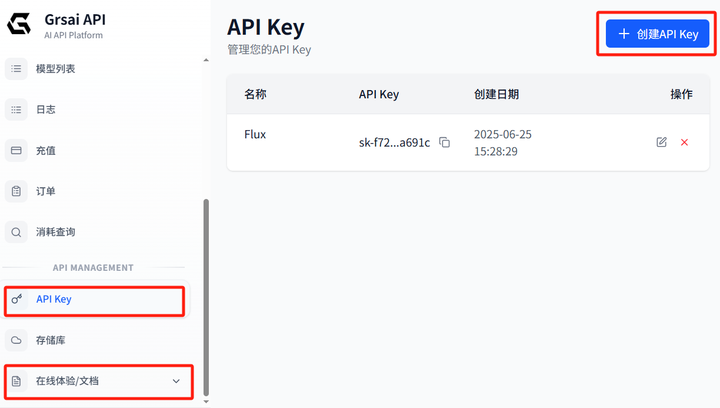720x408 pixels.
Task: Open 模型列表 in the sidebar
Action: pos(55,69)
